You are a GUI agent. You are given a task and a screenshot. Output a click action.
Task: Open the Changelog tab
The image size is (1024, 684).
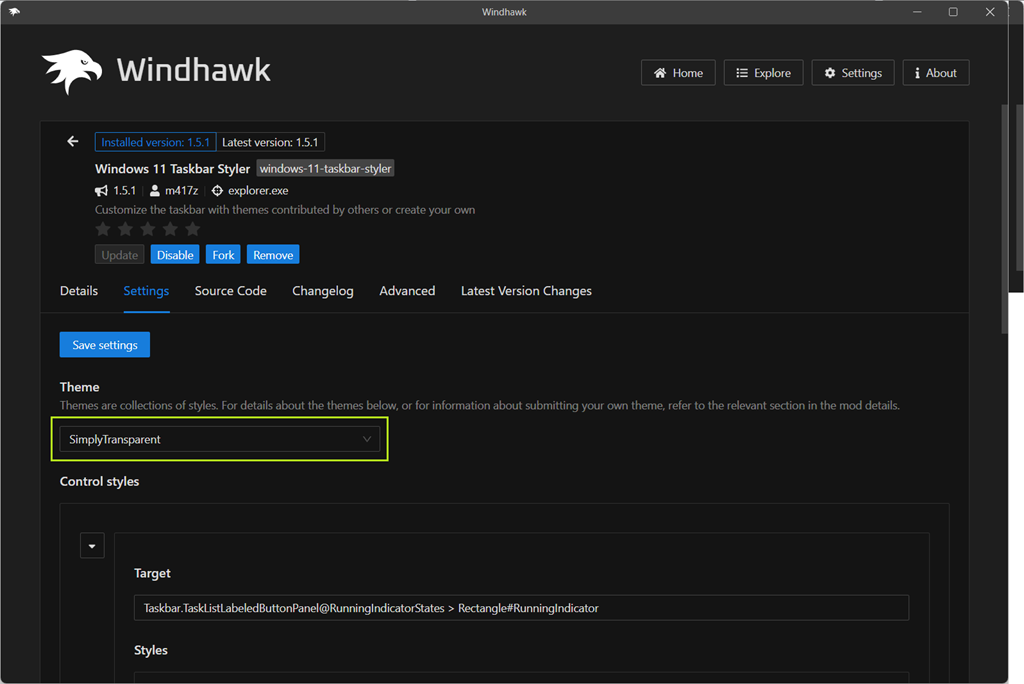pos(322,291)
